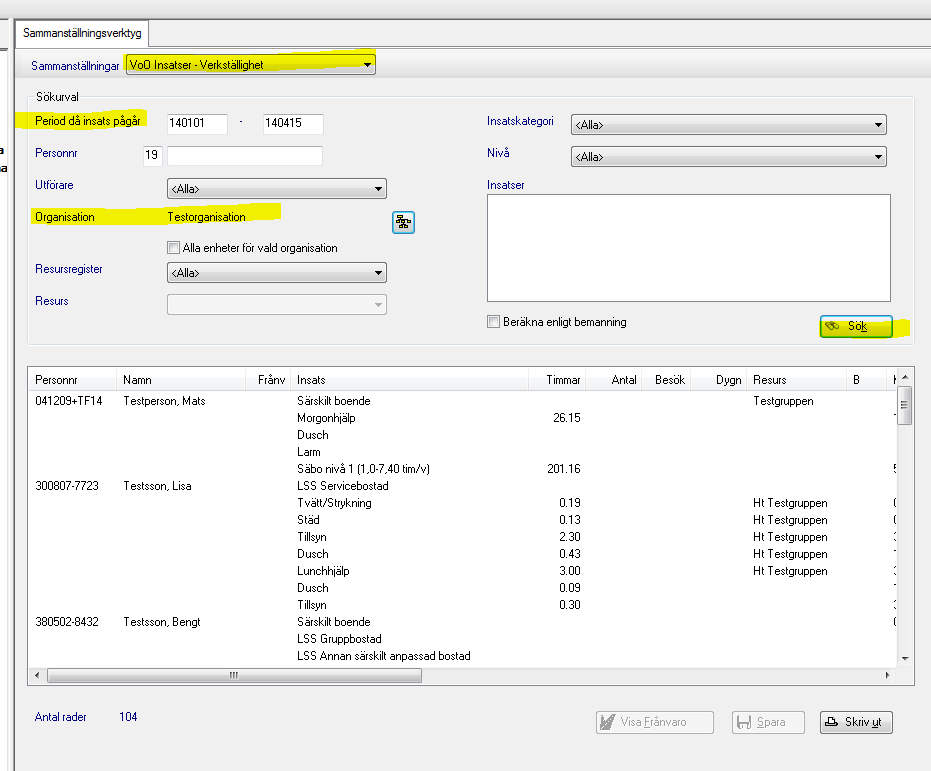Click the Testorganisation organisation value
This screenshot has height=771, width=931.
(206, 217)
